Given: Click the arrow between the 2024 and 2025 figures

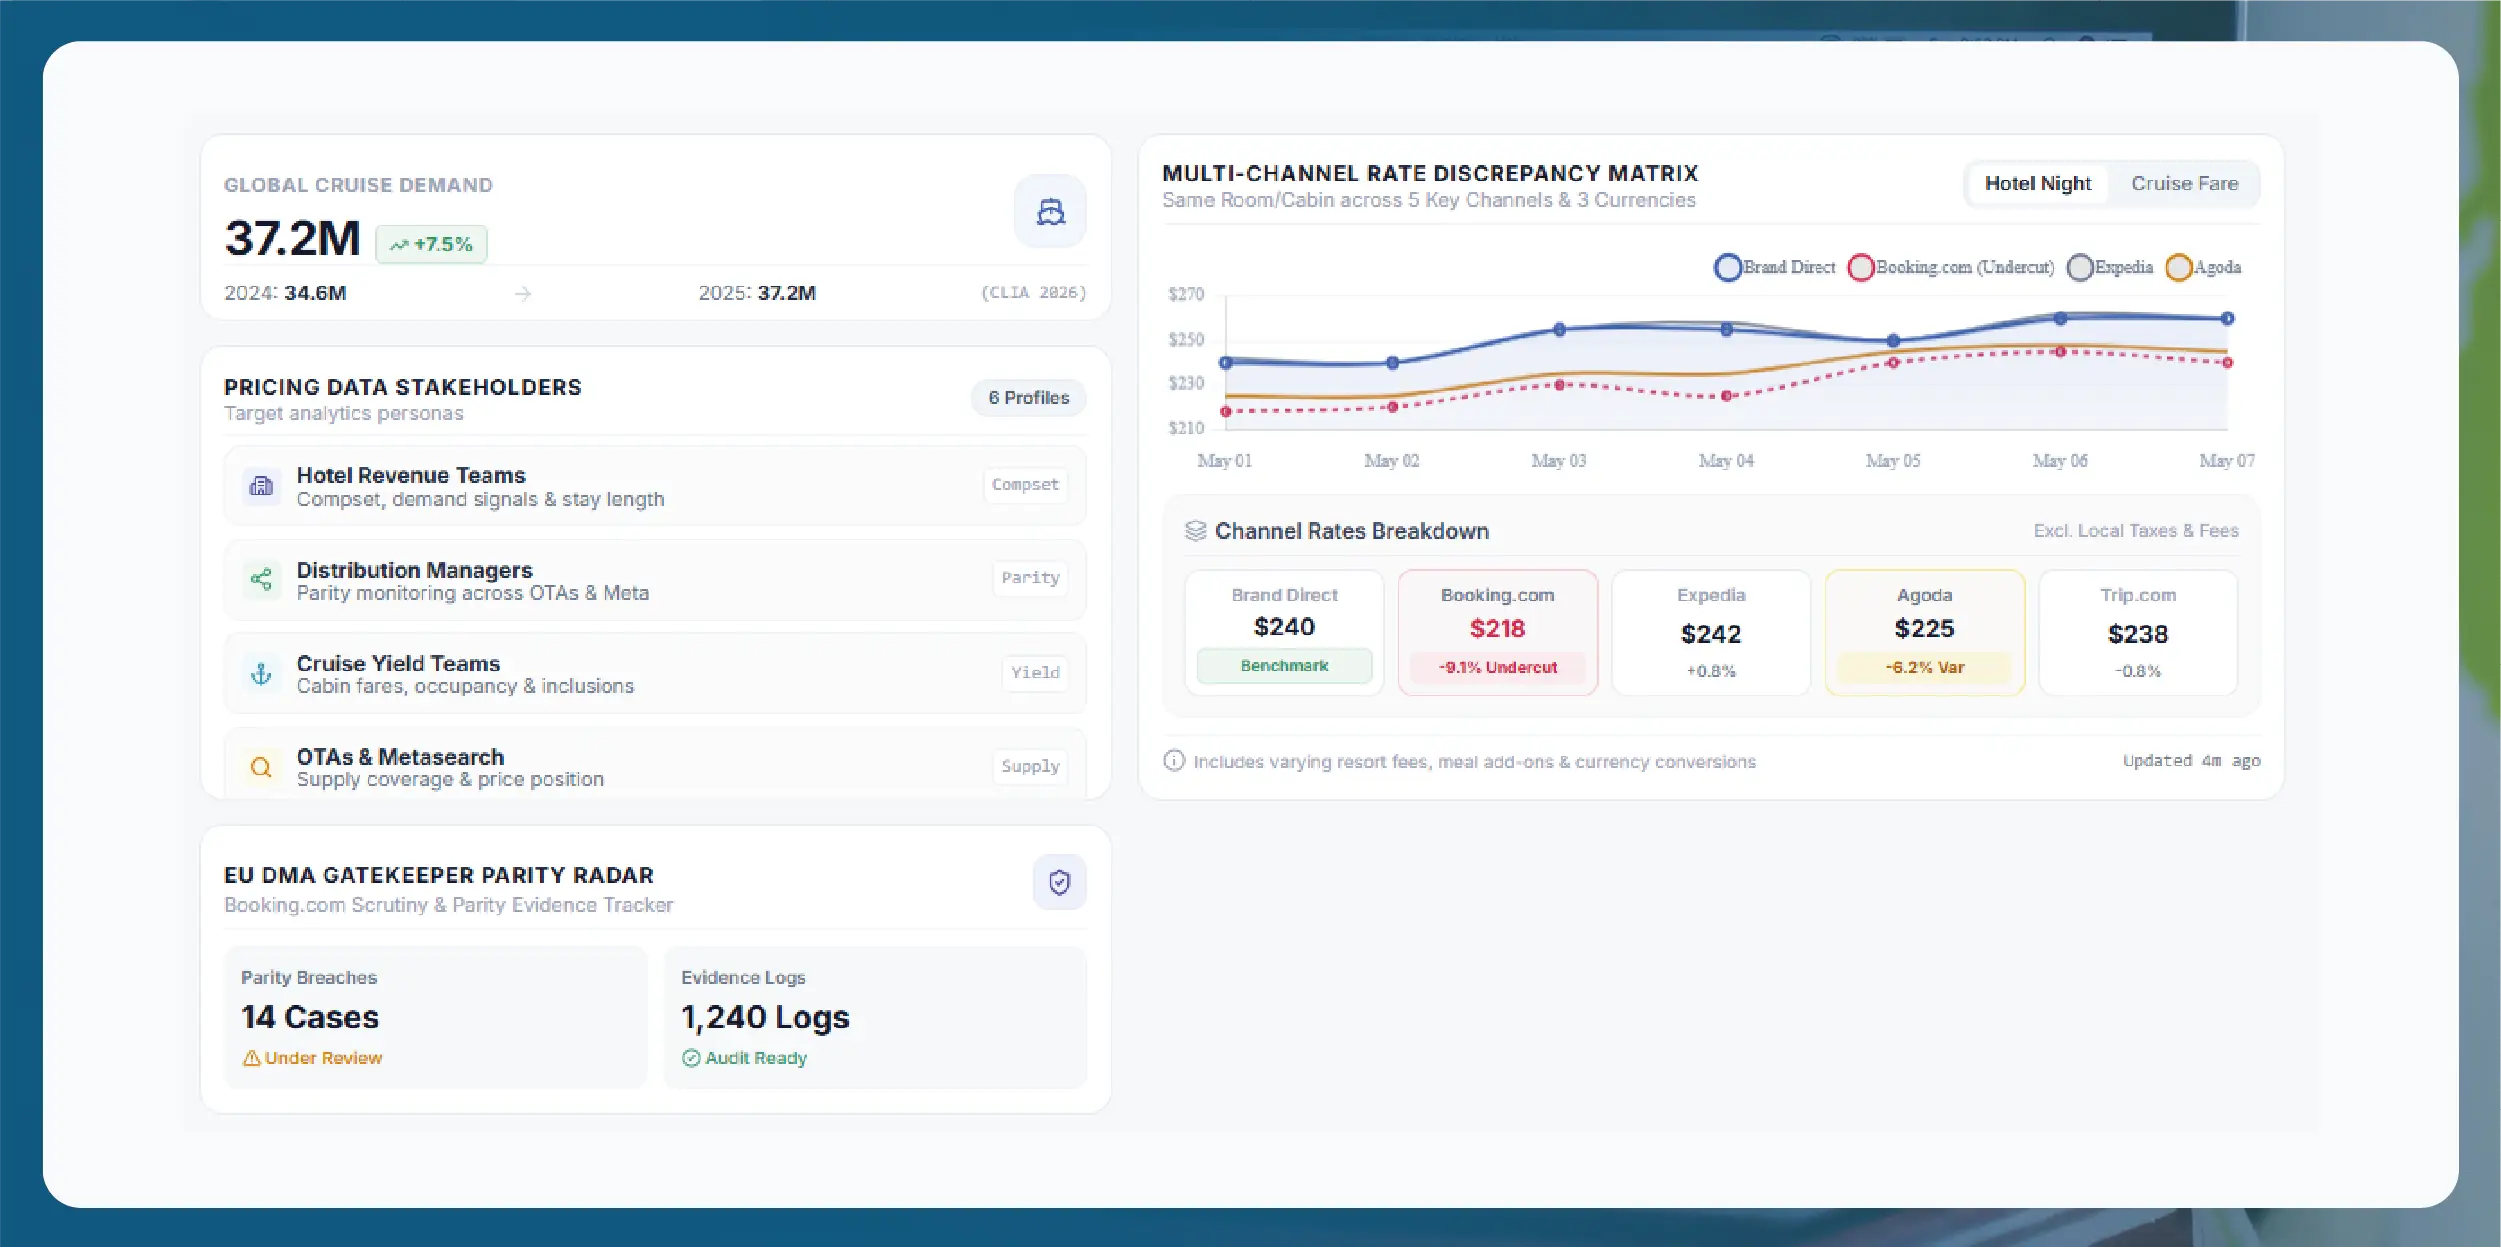Looking at the screenshot, I should tap(523, 293).
